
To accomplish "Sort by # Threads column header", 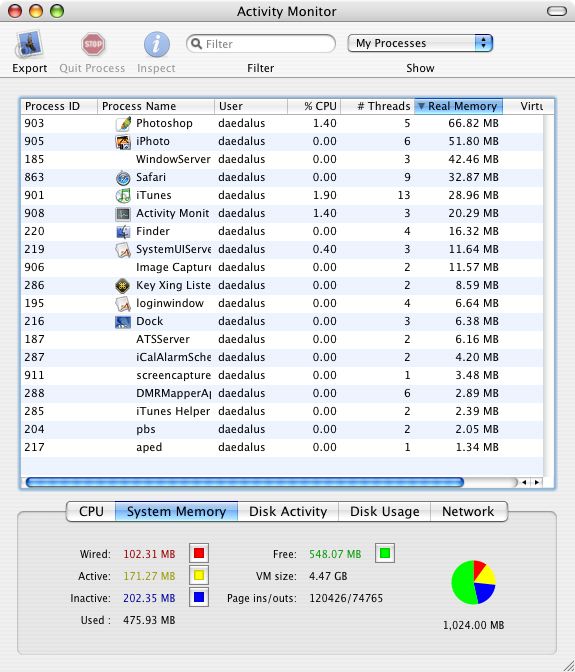I will click(377, 106).
